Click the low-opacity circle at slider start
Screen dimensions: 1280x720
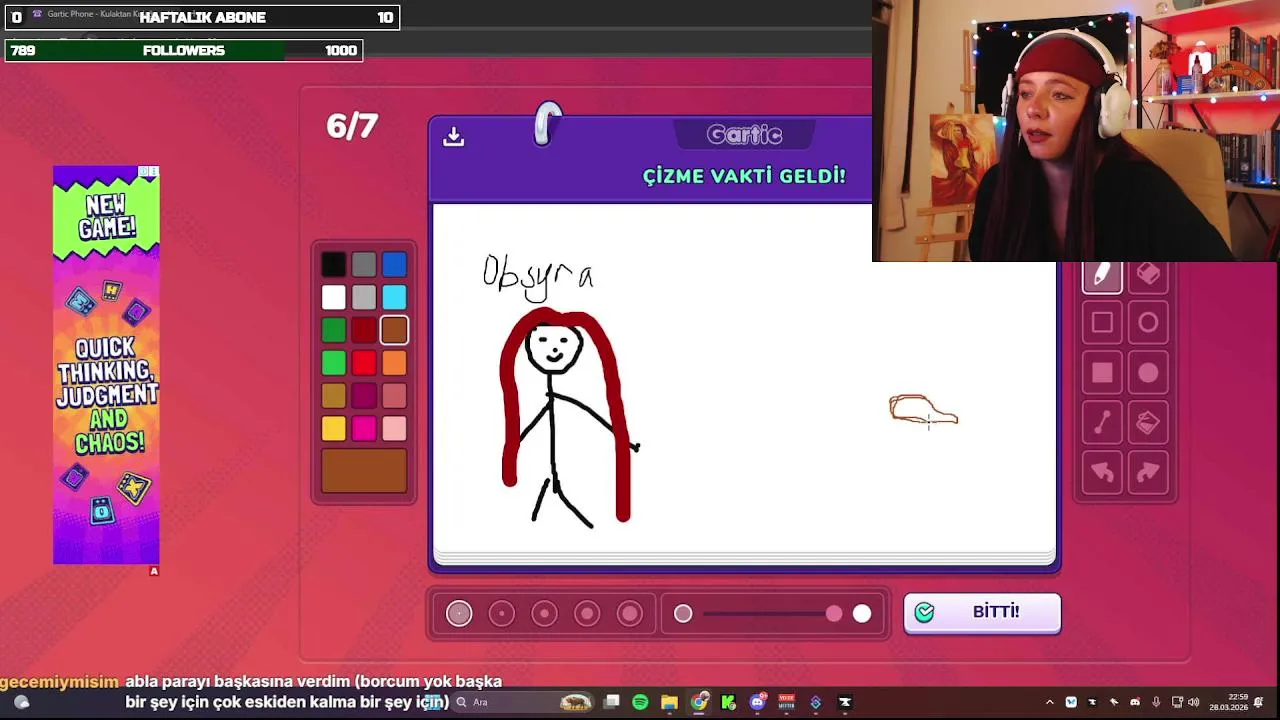pos(683,614)
